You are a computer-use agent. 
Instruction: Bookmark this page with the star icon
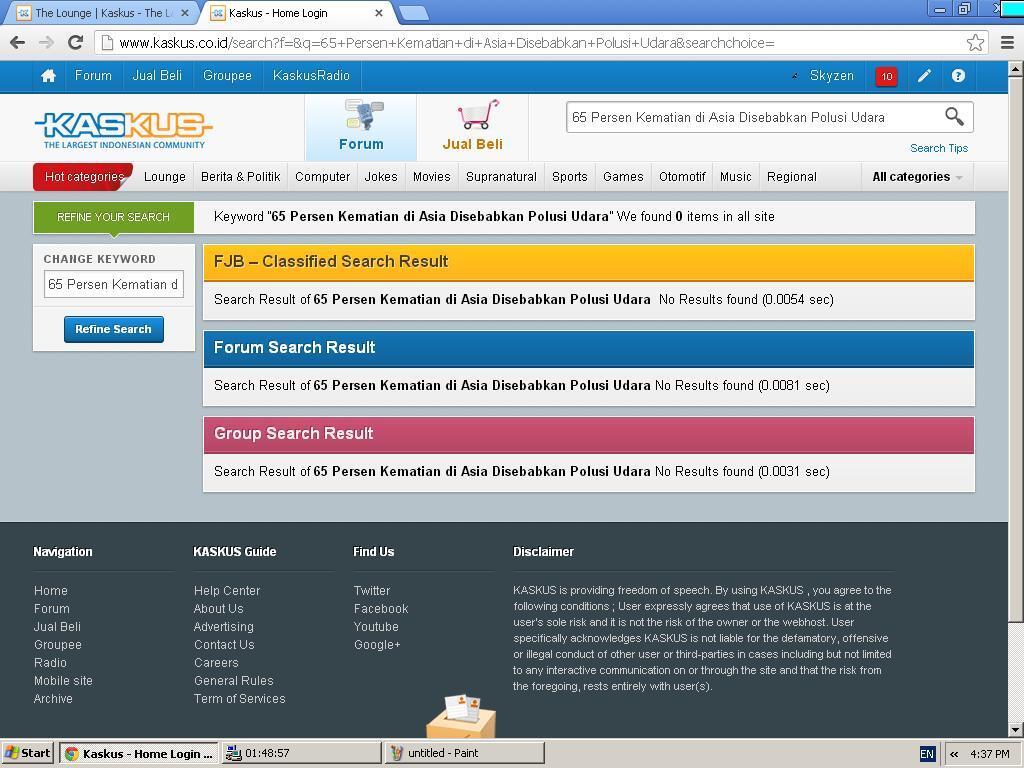pos(975,43)
